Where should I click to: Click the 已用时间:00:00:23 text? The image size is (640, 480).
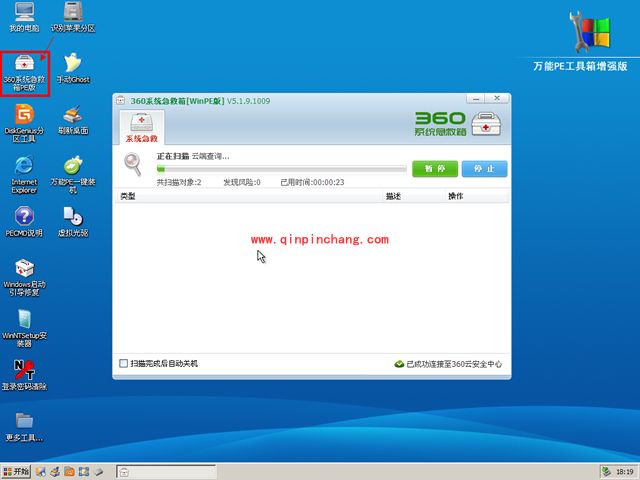pos(312,182)
